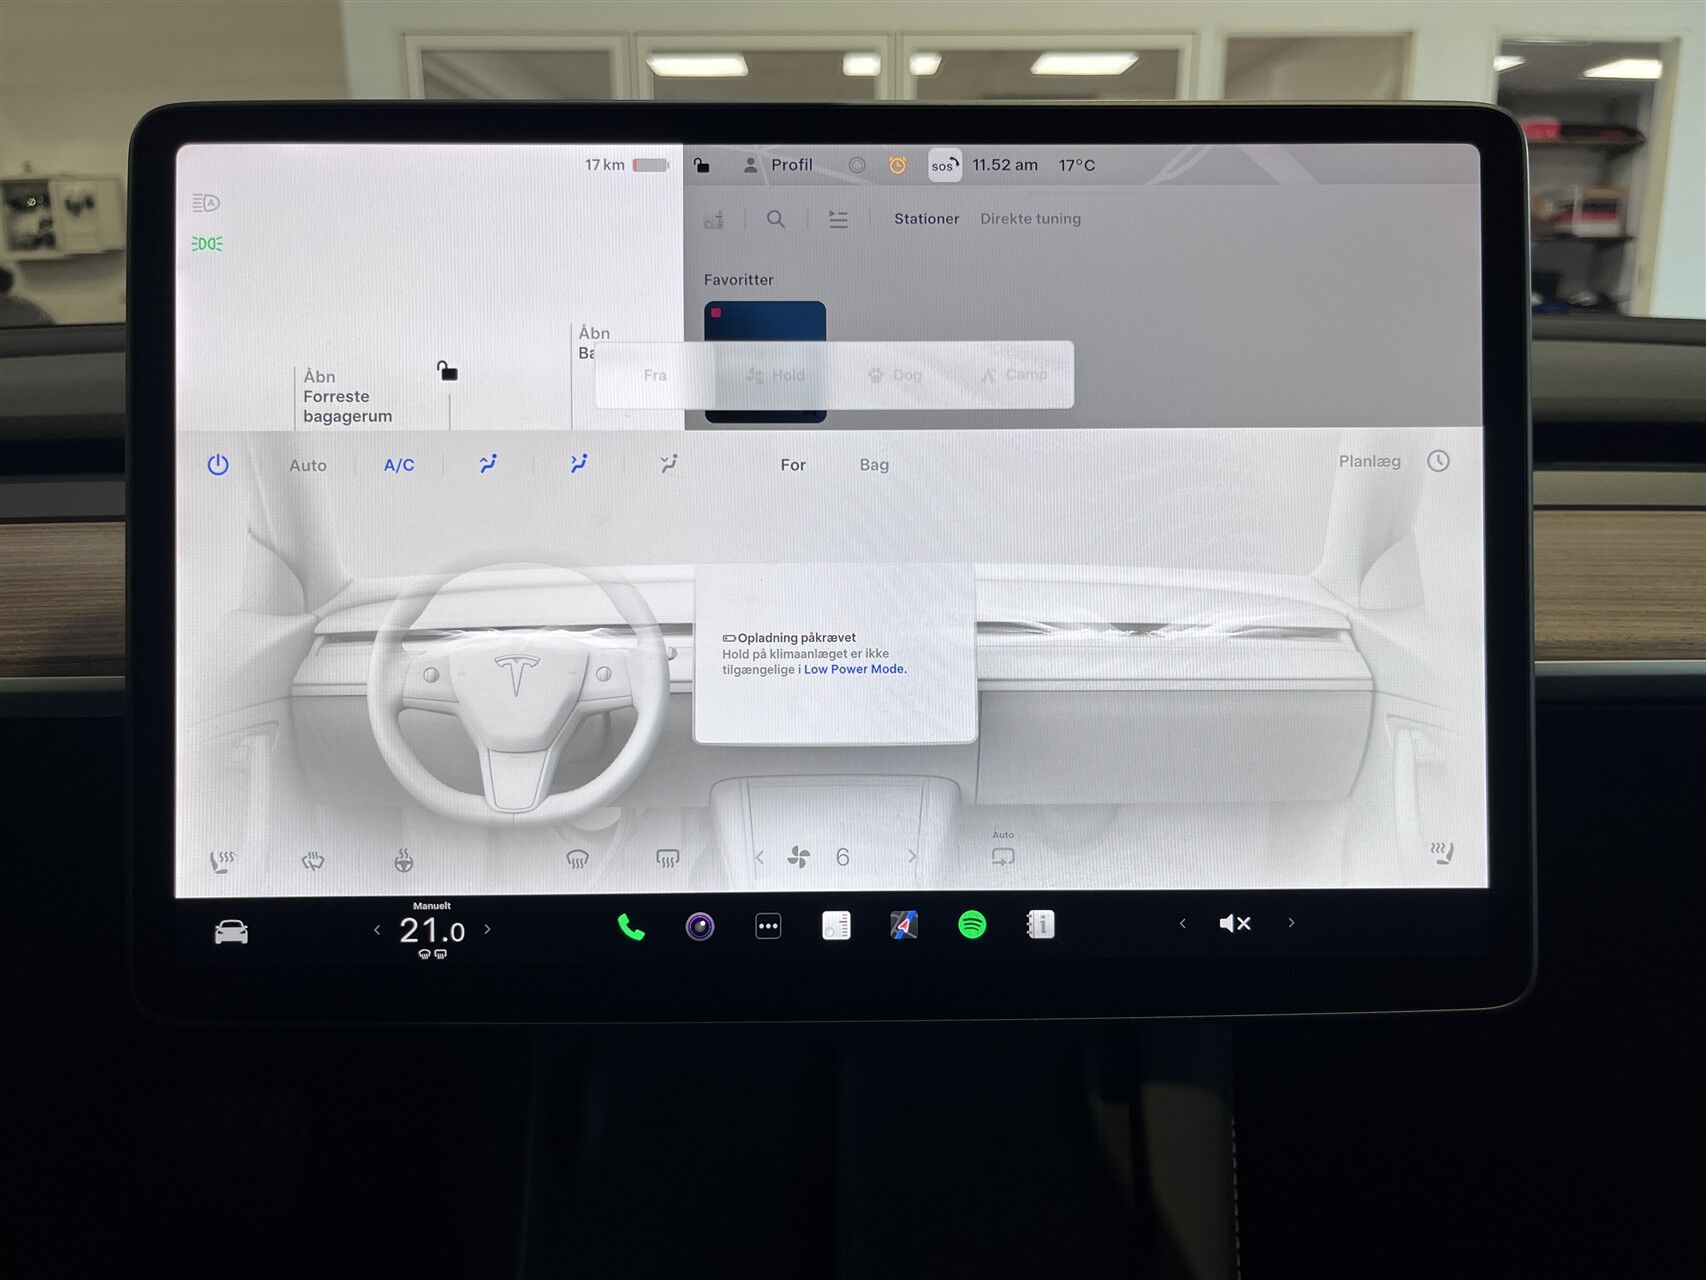1706x1280 pixels.
Task: Open the Low Power Mode link
Action: [855, 669]
